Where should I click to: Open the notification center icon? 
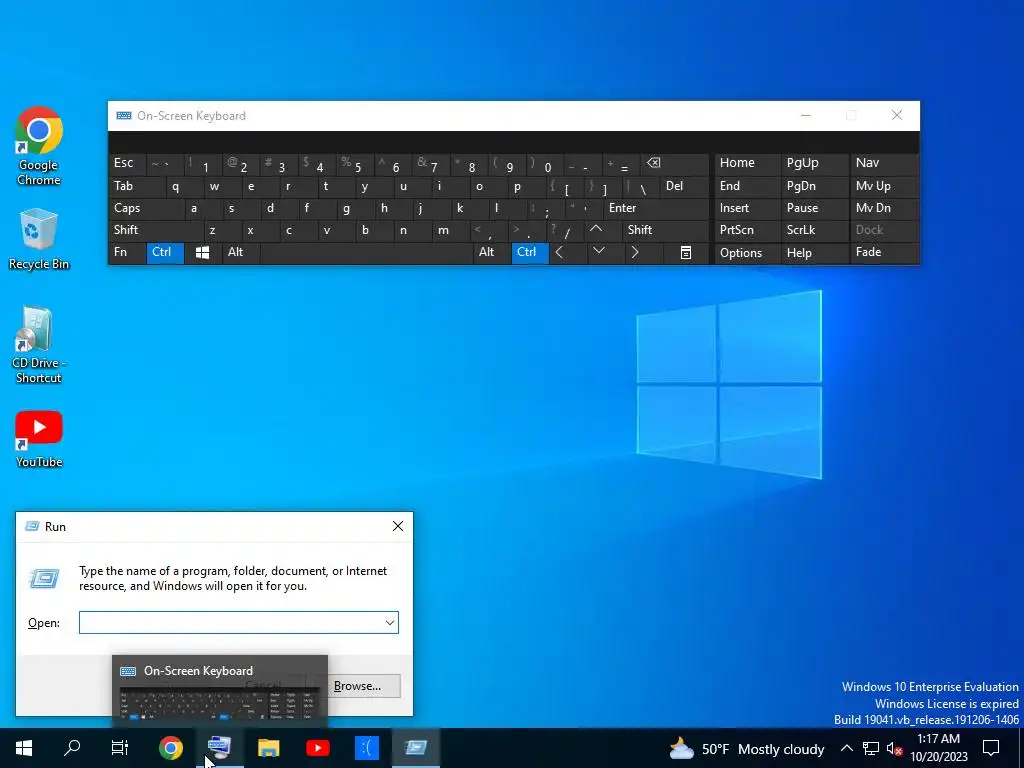pyautogui.click(x=991, y=748)
